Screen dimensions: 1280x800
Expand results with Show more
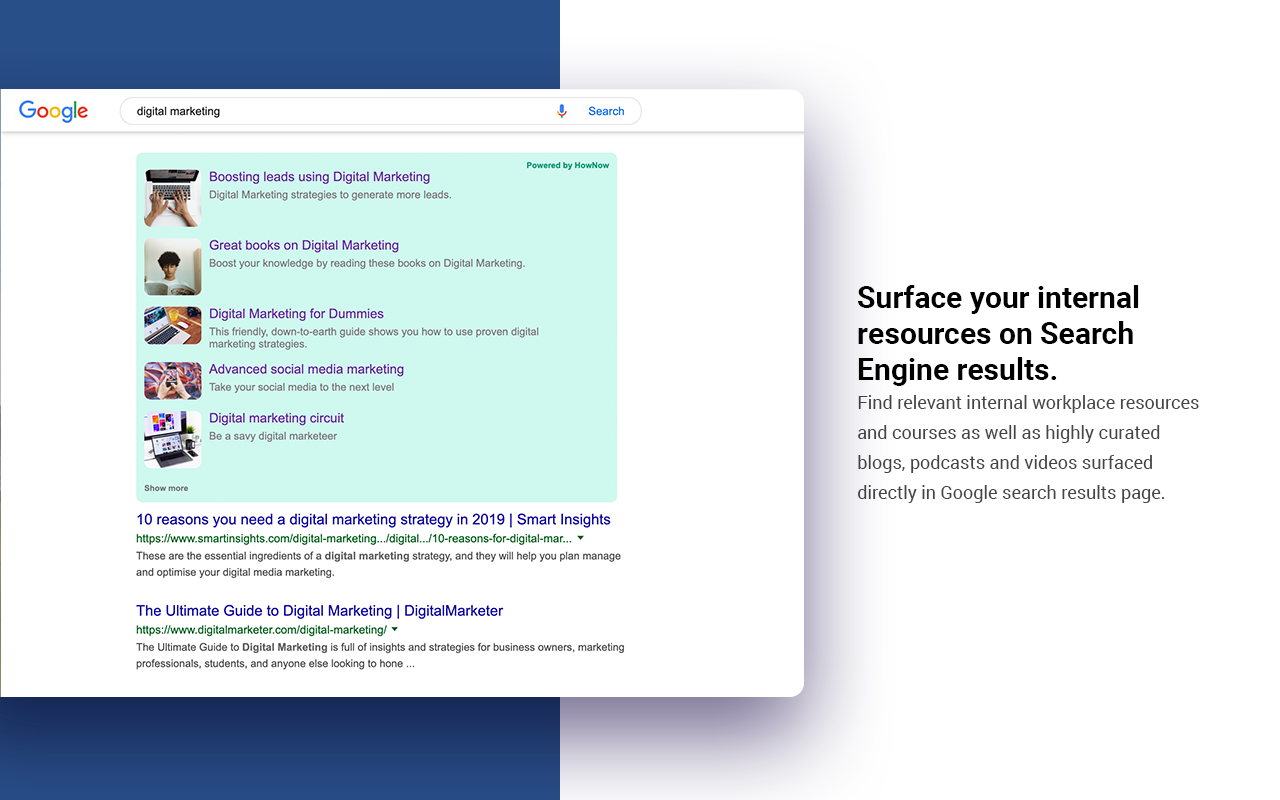(166, 488)
